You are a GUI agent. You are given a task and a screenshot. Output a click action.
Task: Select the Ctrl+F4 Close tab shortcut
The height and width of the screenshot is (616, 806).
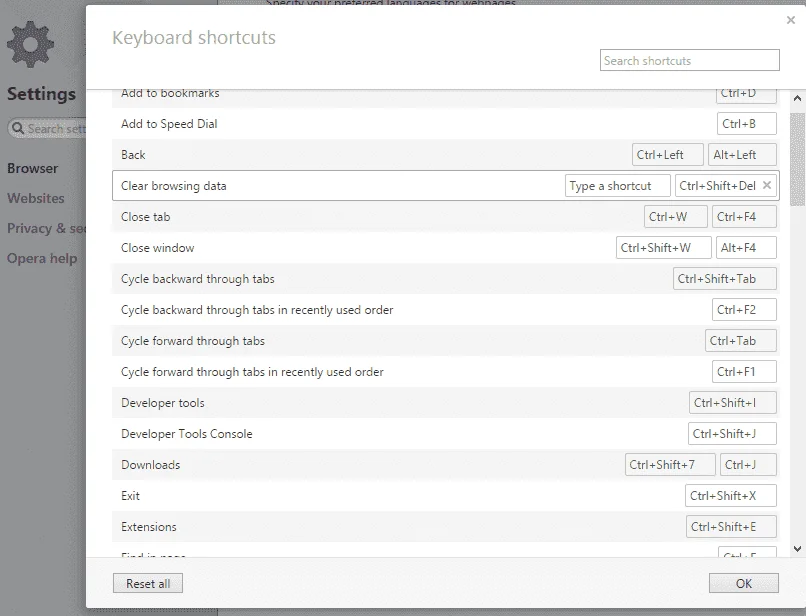[744, 216]
